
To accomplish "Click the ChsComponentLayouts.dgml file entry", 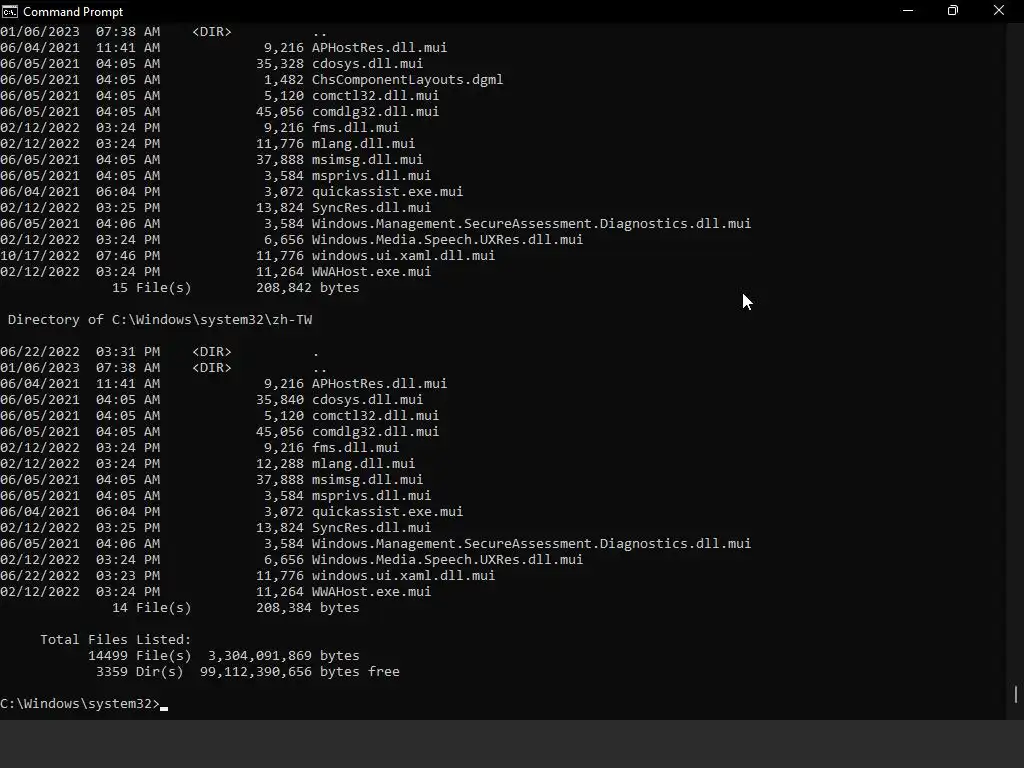I will click(407, 80).
